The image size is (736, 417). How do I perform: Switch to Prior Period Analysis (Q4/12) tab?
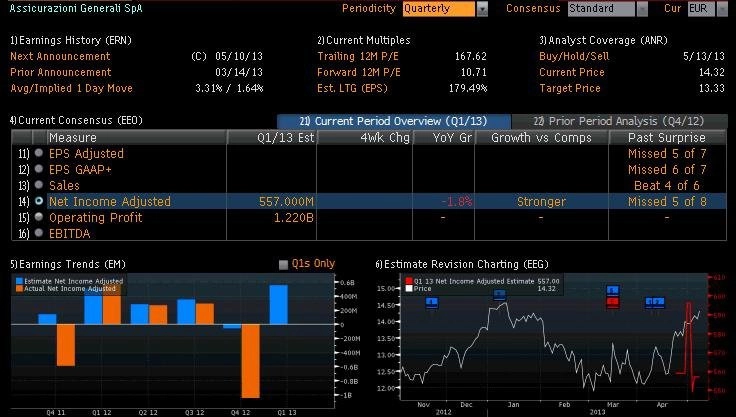pos(619,121)
